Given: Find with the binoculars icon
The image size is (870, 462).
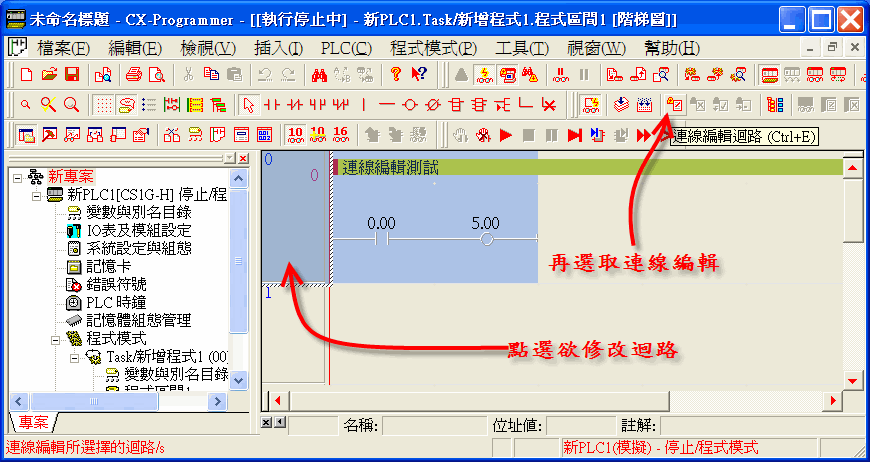Looking at the screenshot, I should pyautogui.click(x=319, y=74).
